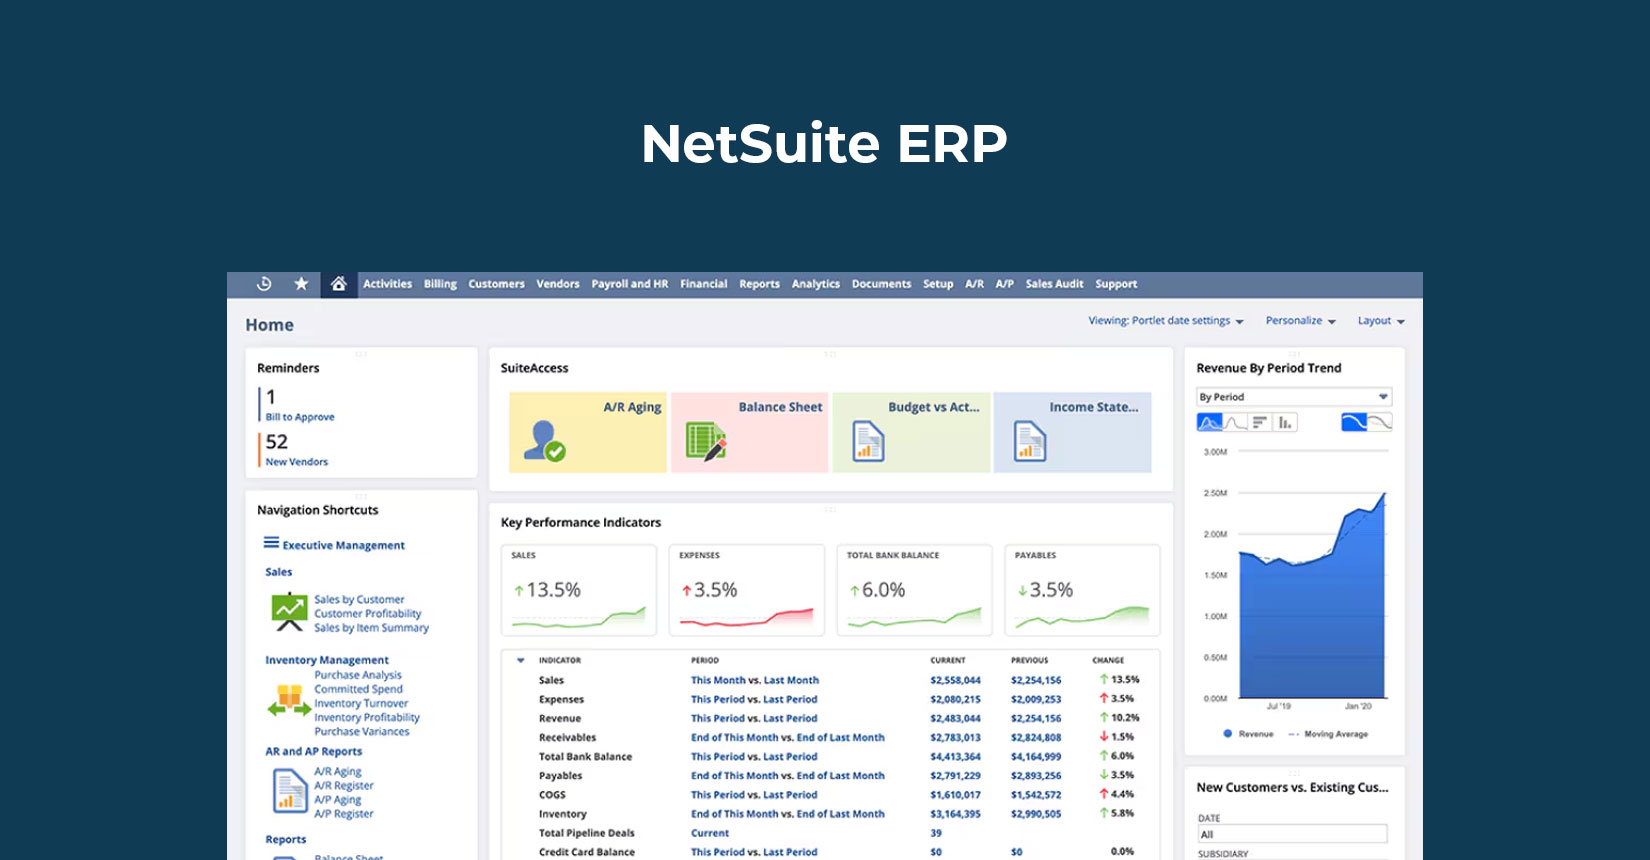The height and width of the screenshot is (860, 1650).
Task: Open the Setup menu
Action: pos(938,284)
